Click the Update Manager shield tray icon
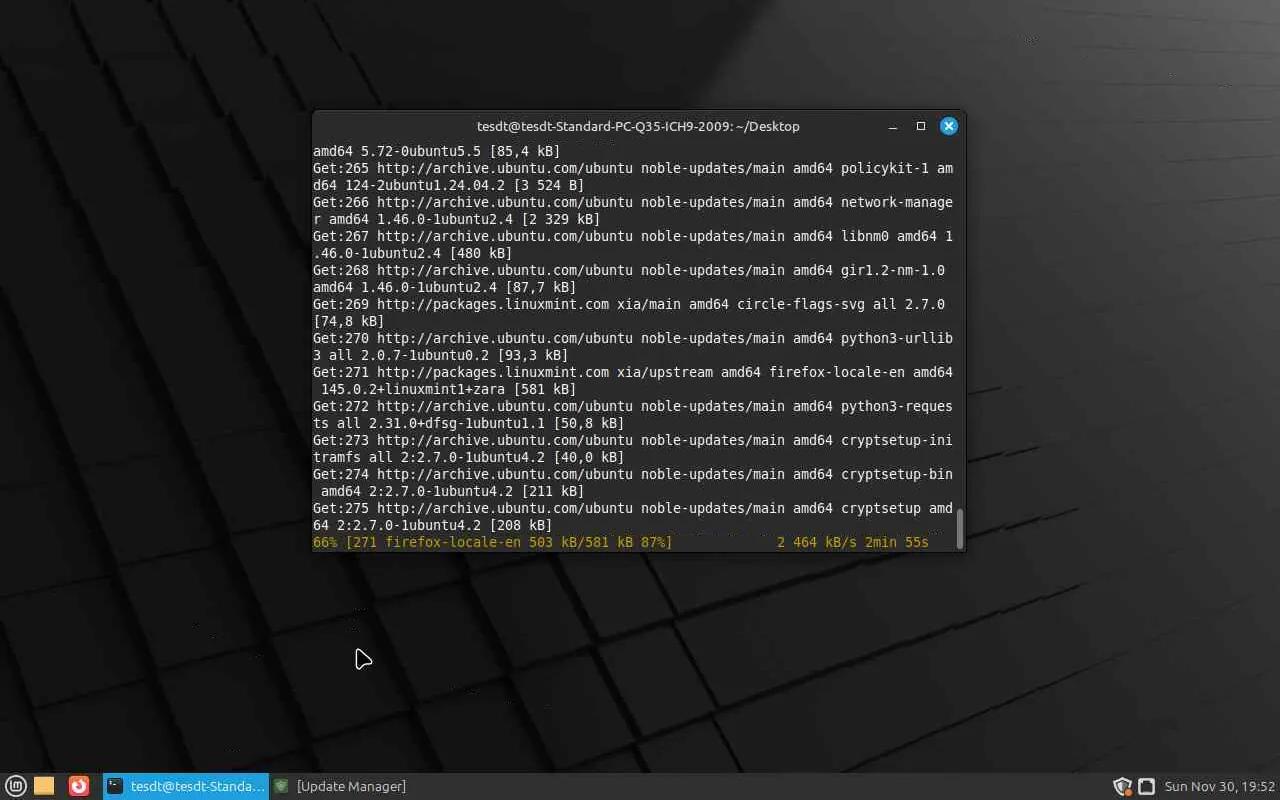This screenshot has height=800, width=1280. point(1122,786)
